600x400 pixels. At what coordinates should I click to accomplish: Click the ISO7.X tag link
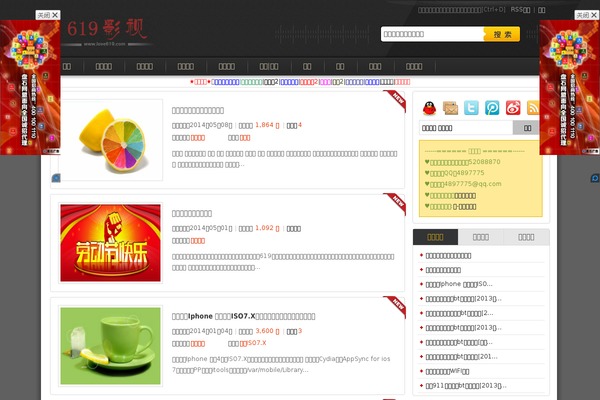(253, 343)
